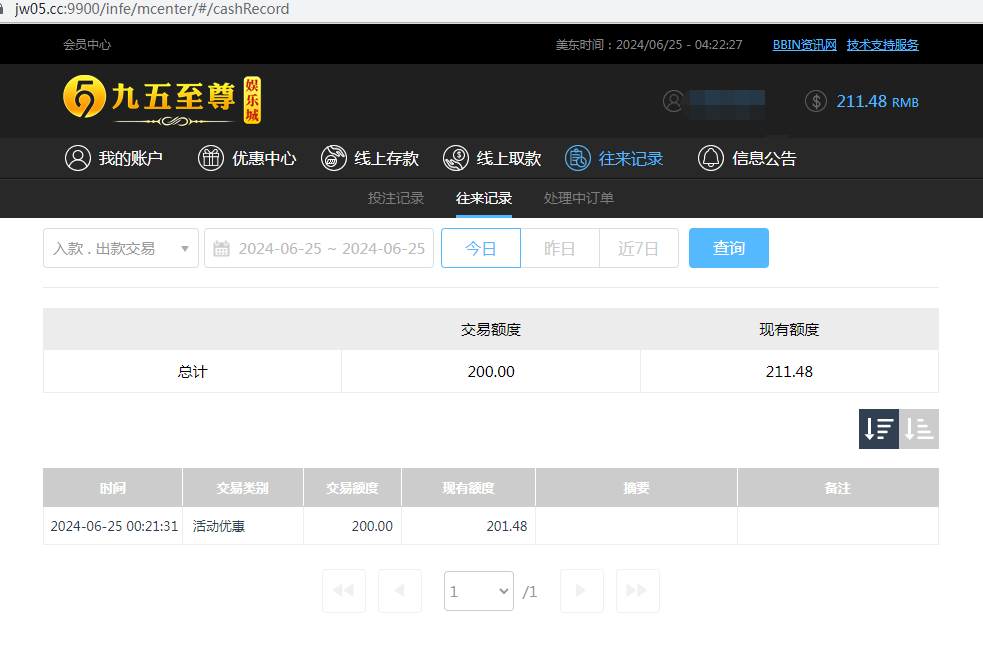The image size is (983, 663).
Task: Switch to the 投注记录 tab
Action: (396, 198)
